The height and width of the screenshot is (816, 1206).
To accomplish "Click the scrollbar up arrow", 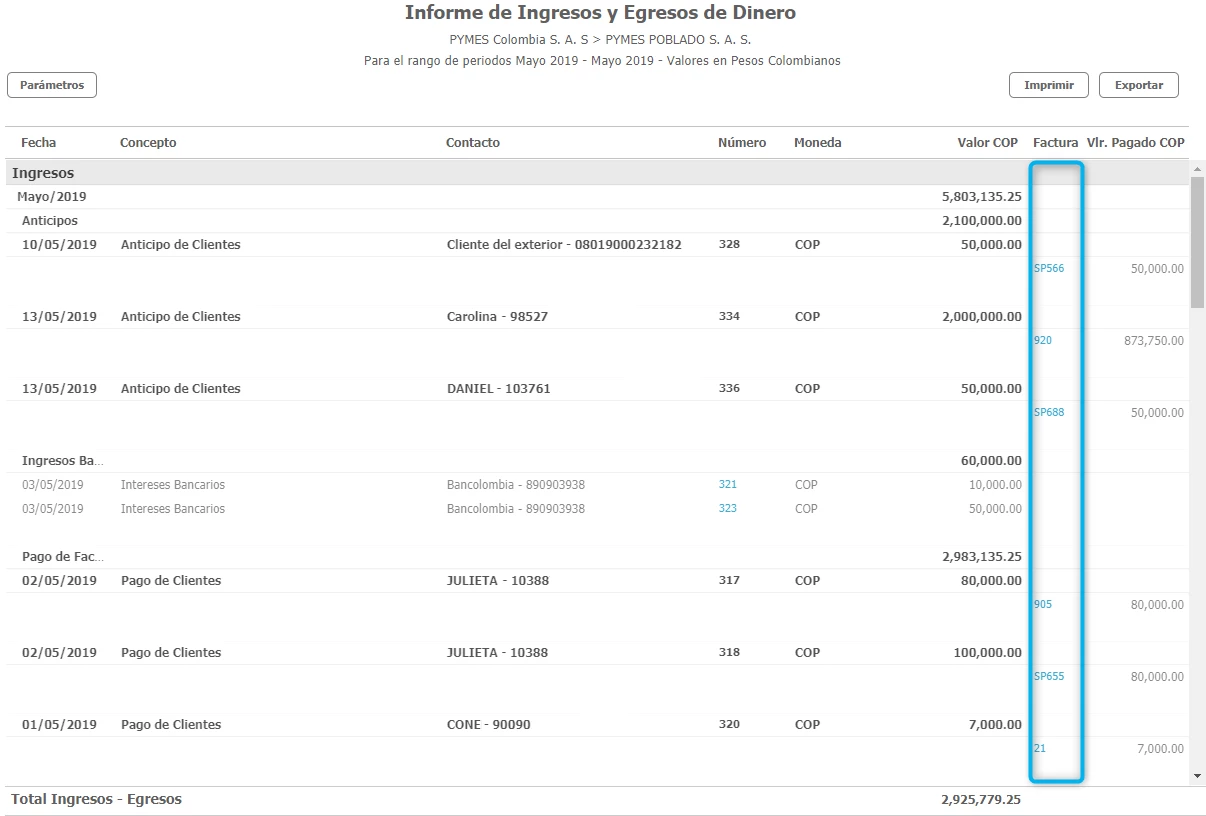I will coord(1197,169).
